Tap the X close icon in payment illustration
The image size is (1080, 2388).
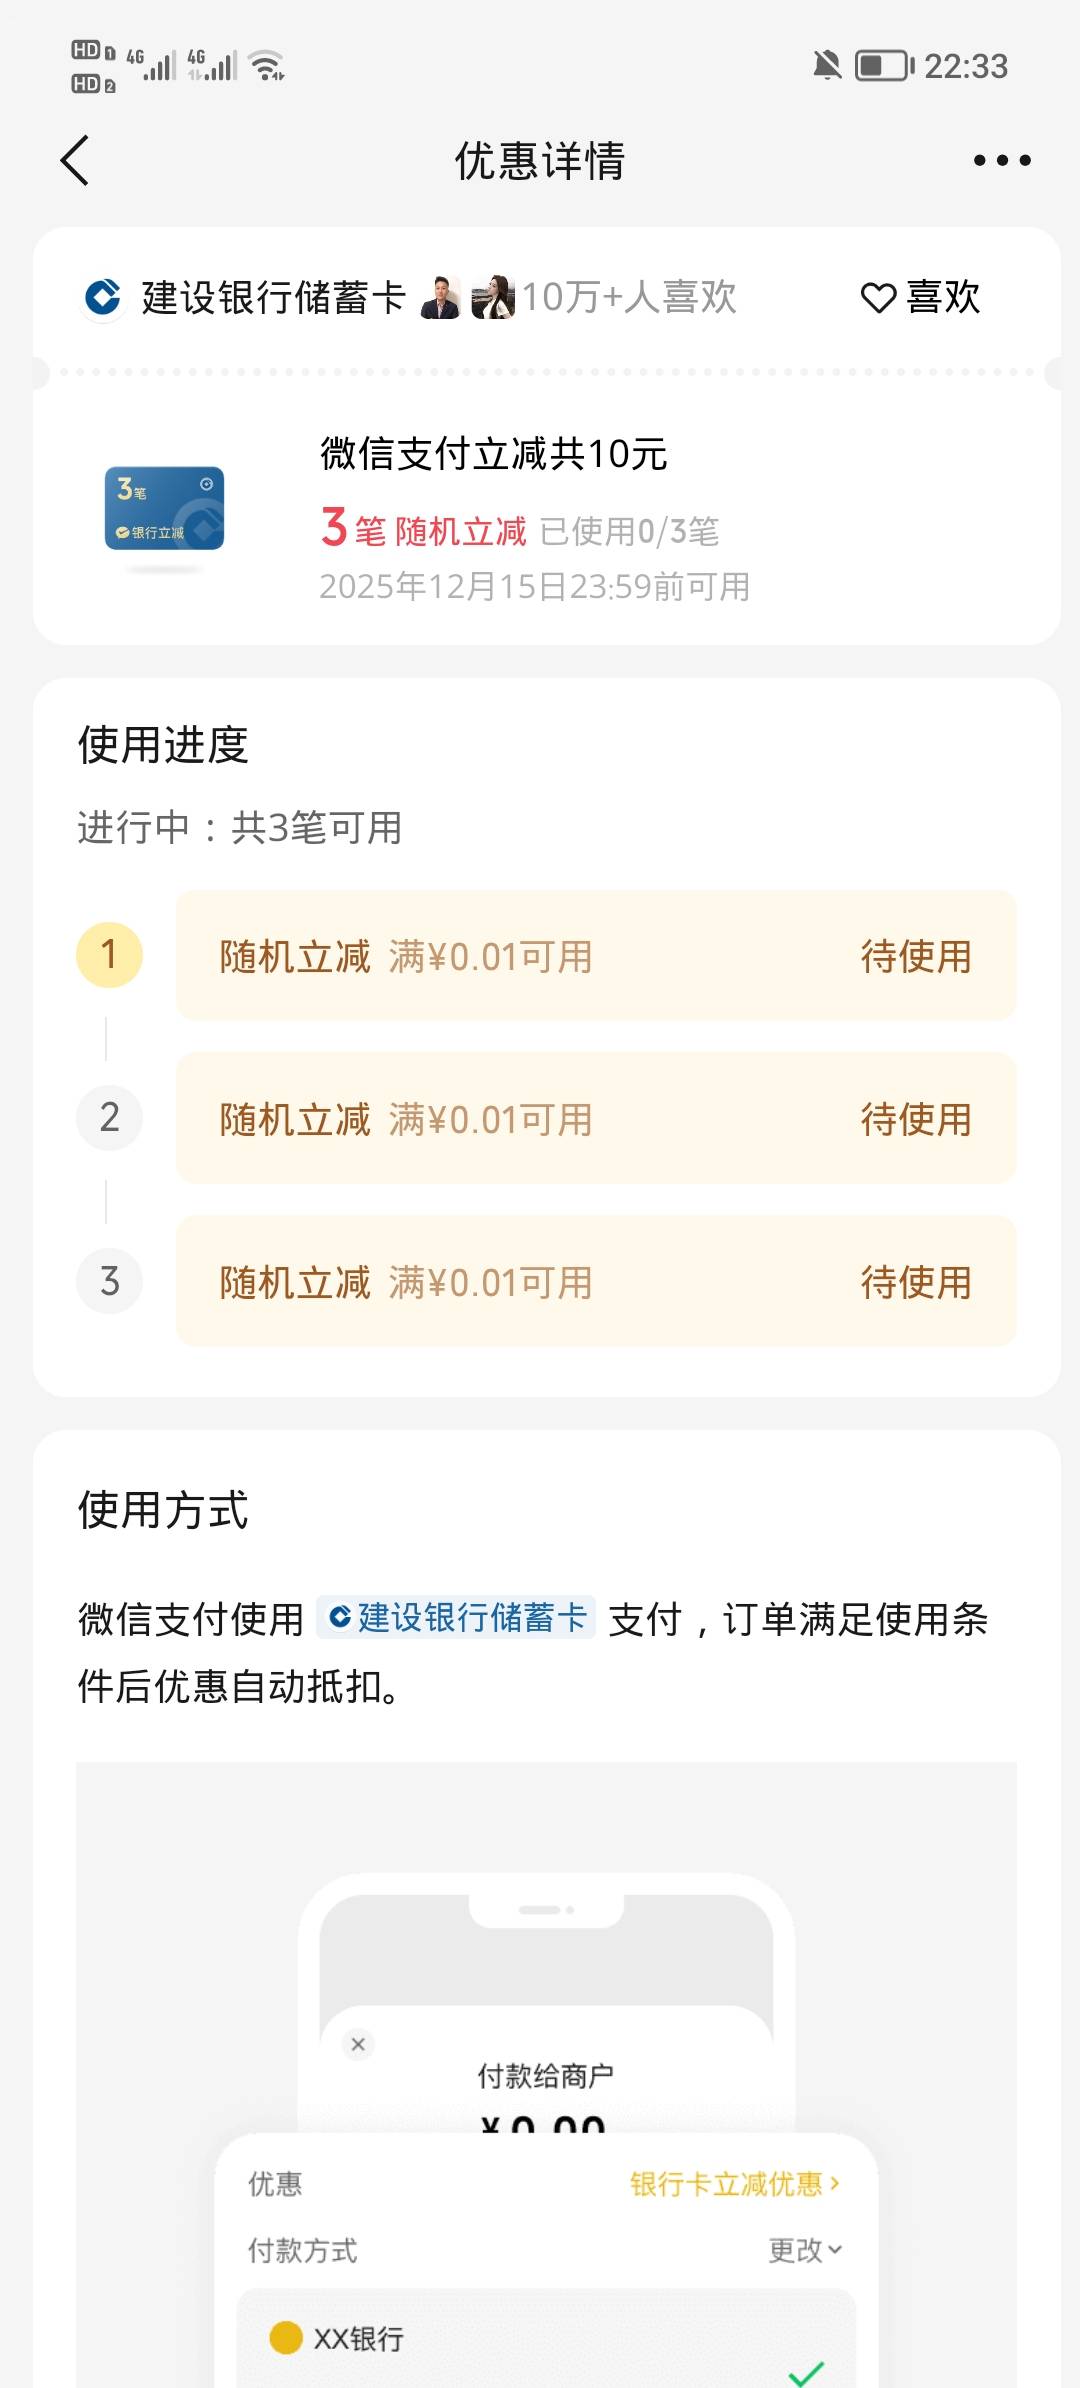358,2044
